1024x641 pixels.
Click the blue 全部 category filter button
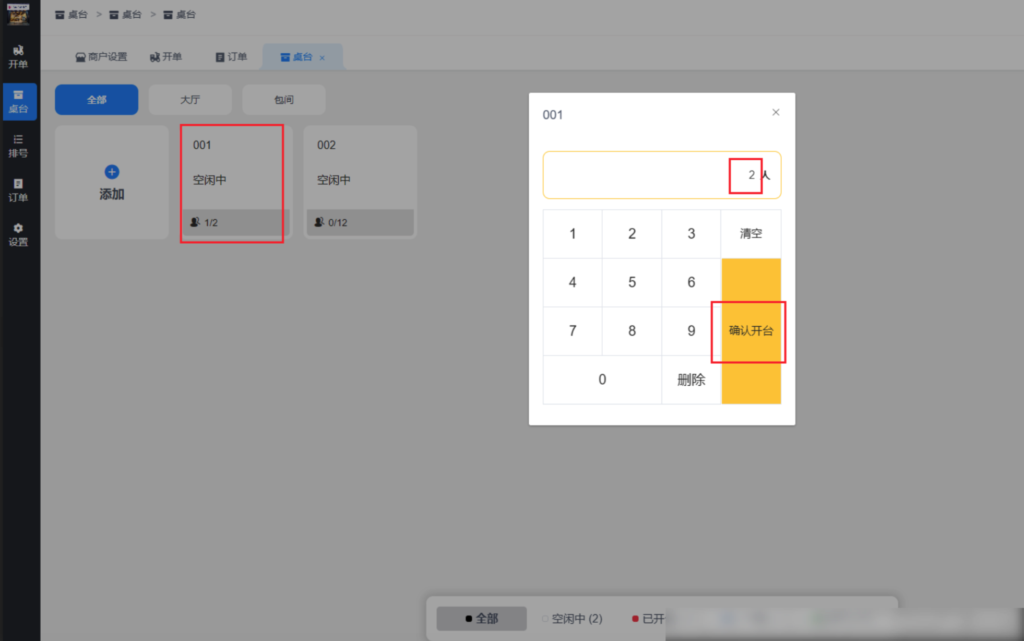[96, 100]
